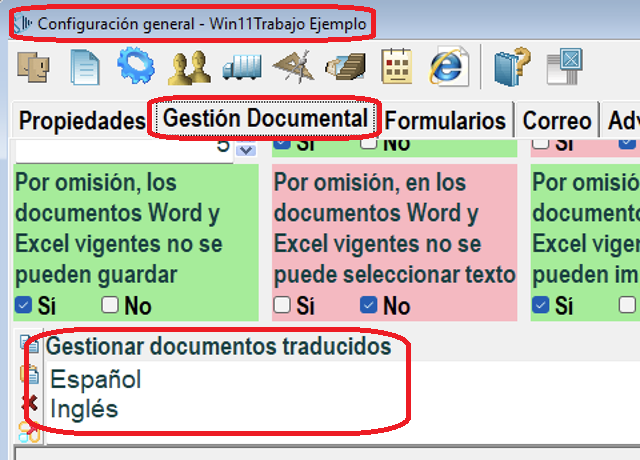Click the delivery truck toolbar icon
Image resolution: width=640 pixels, height=460 pixels.
coord(240,67)
